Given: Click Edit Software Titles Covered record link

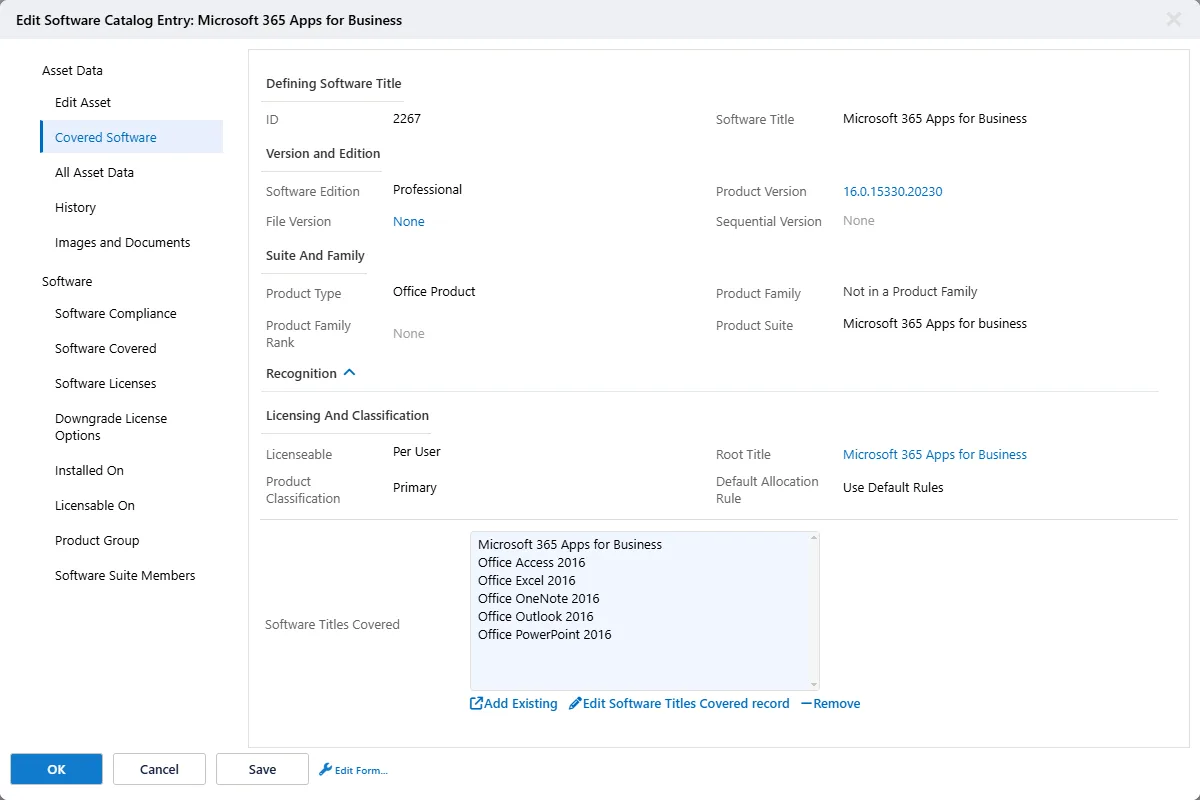Looking at the screenshot, I should click(686, 704).
